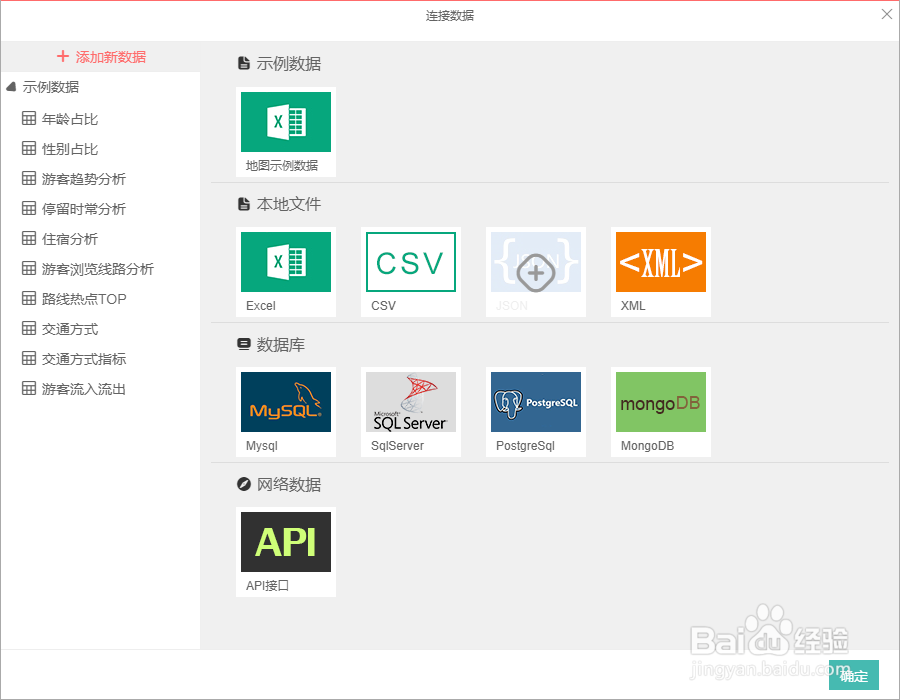The image size is (900, 700).
Task: Click the table icon beside 路线热点TOP
Action: pos(29,298)
